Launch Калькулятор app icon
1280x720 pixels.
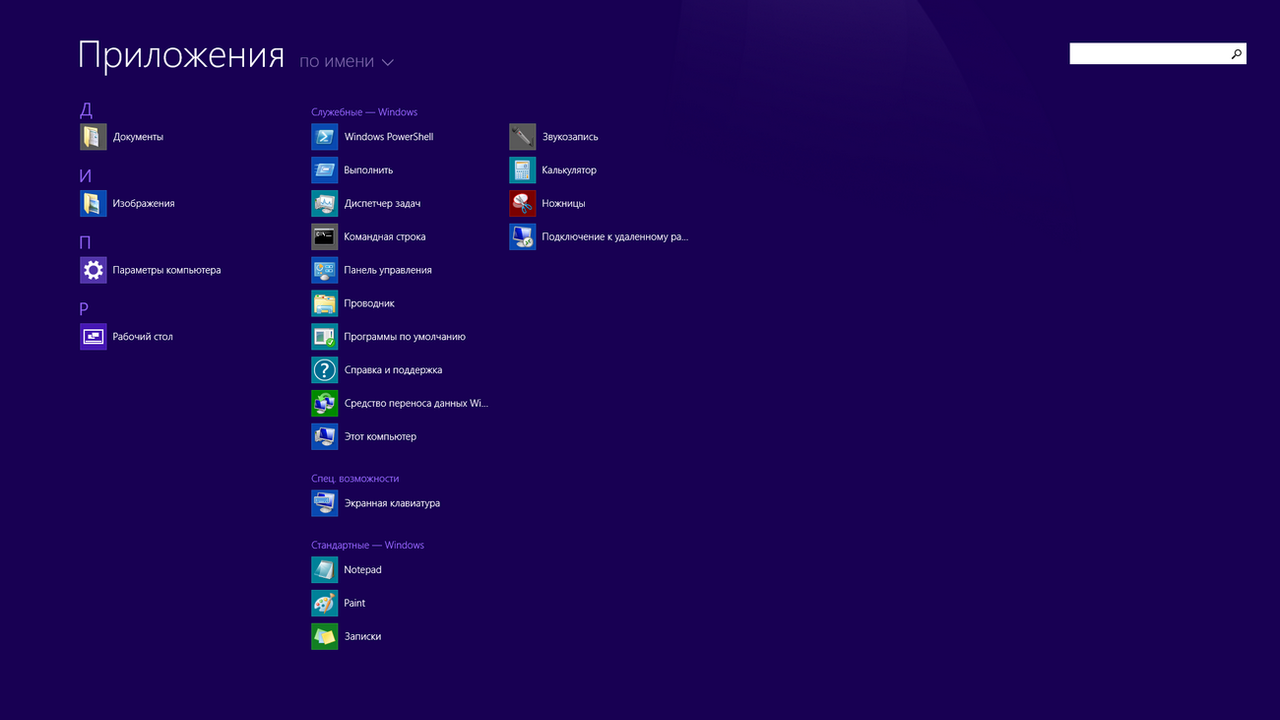tap(522, 170)
